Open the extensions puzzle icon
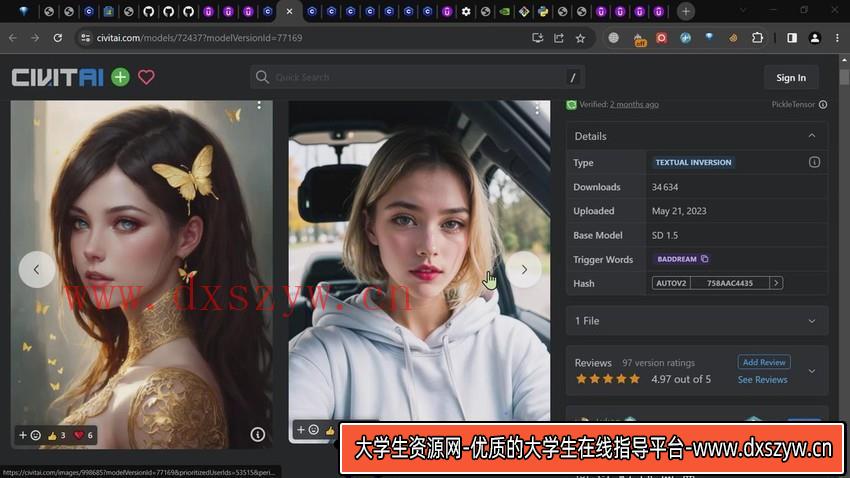The image size is (850, 478). pyautogui.click(x=757, y=38)
